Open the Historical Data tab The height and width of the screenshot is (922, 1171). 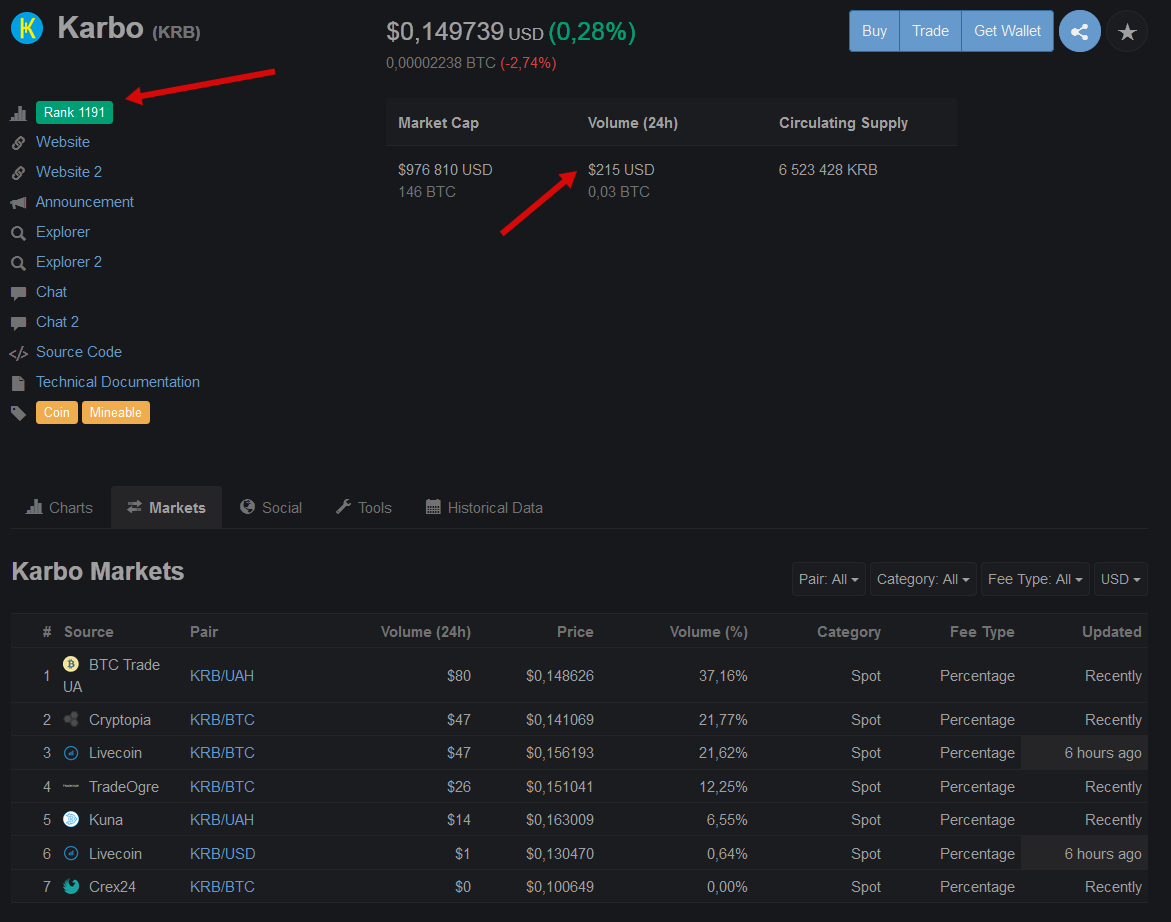coord(484,508)
